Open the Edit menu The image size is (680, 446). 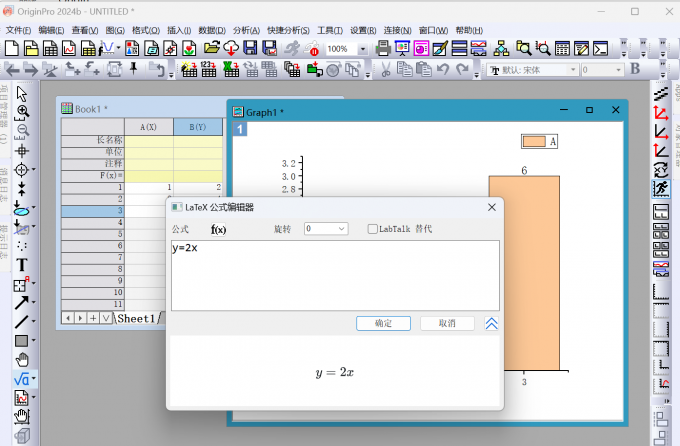[x=51, y=30]
